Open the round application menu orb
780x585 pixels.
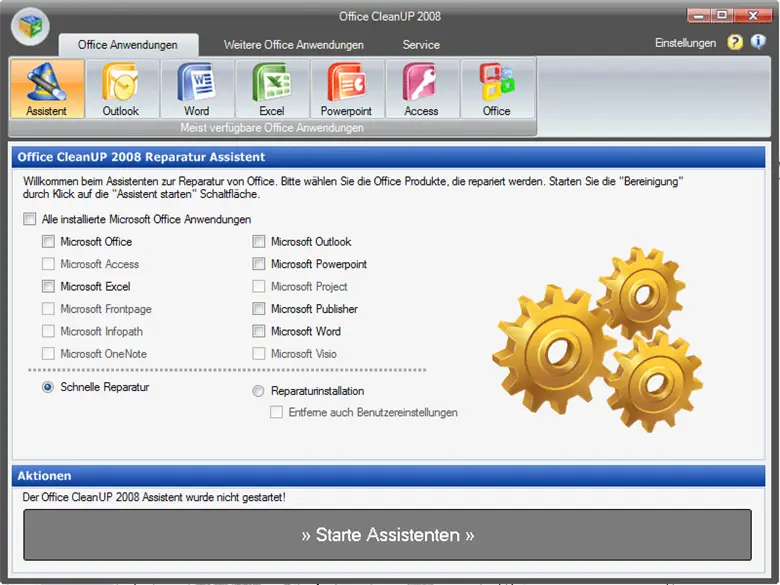[30, 26]
